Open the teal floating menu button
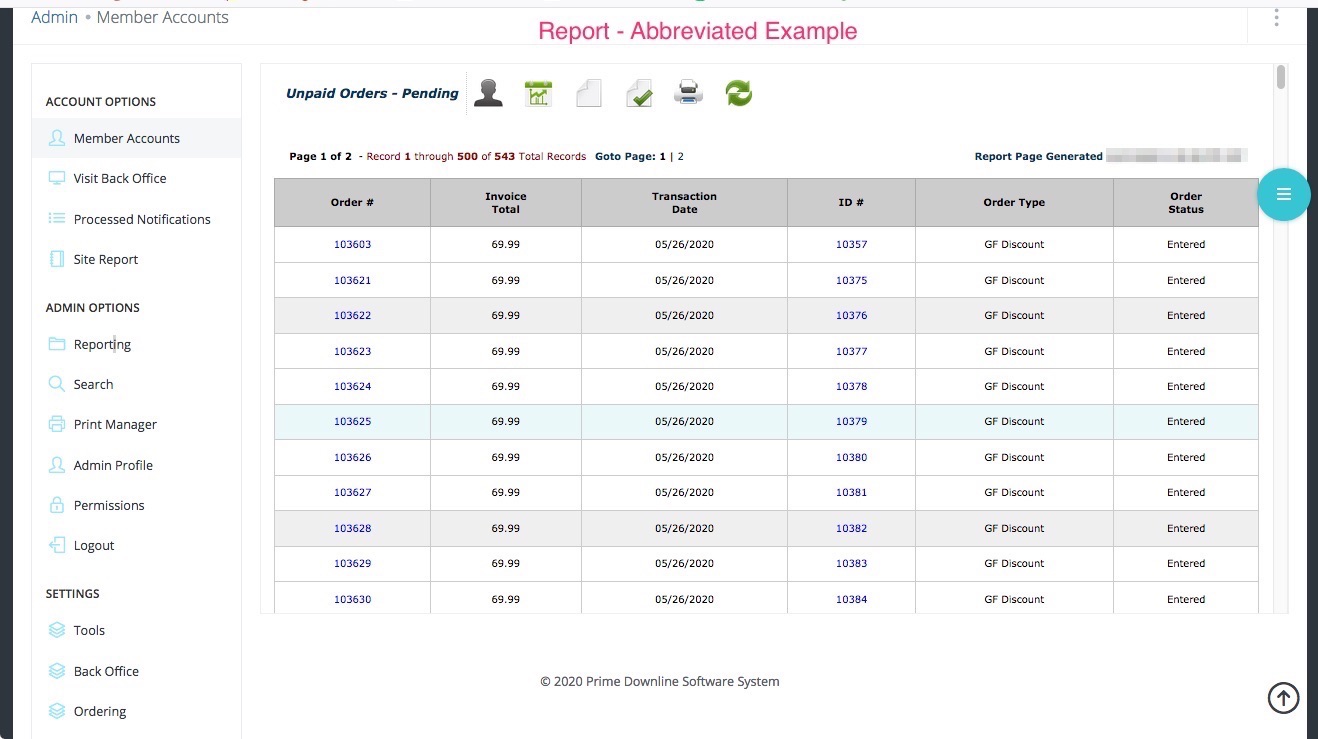This screenshot has height=739, width=1318. (1284, 194)
